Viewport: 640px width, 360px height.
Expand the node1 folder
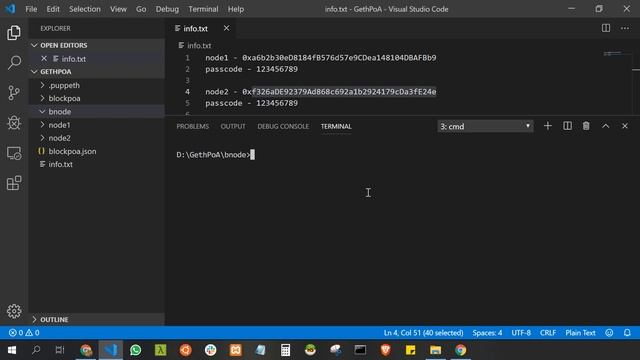(x=96, y=125)
